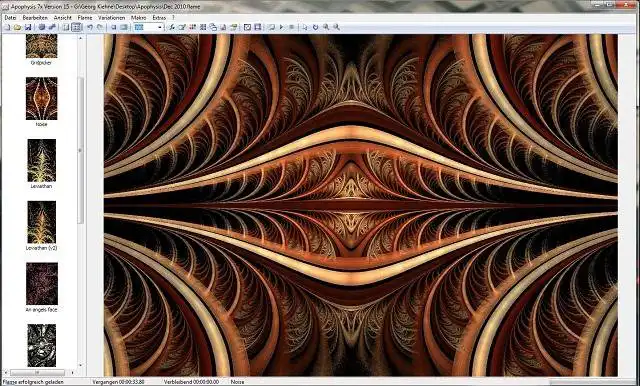Click the 'An angels face' label text

pos(42,310)
